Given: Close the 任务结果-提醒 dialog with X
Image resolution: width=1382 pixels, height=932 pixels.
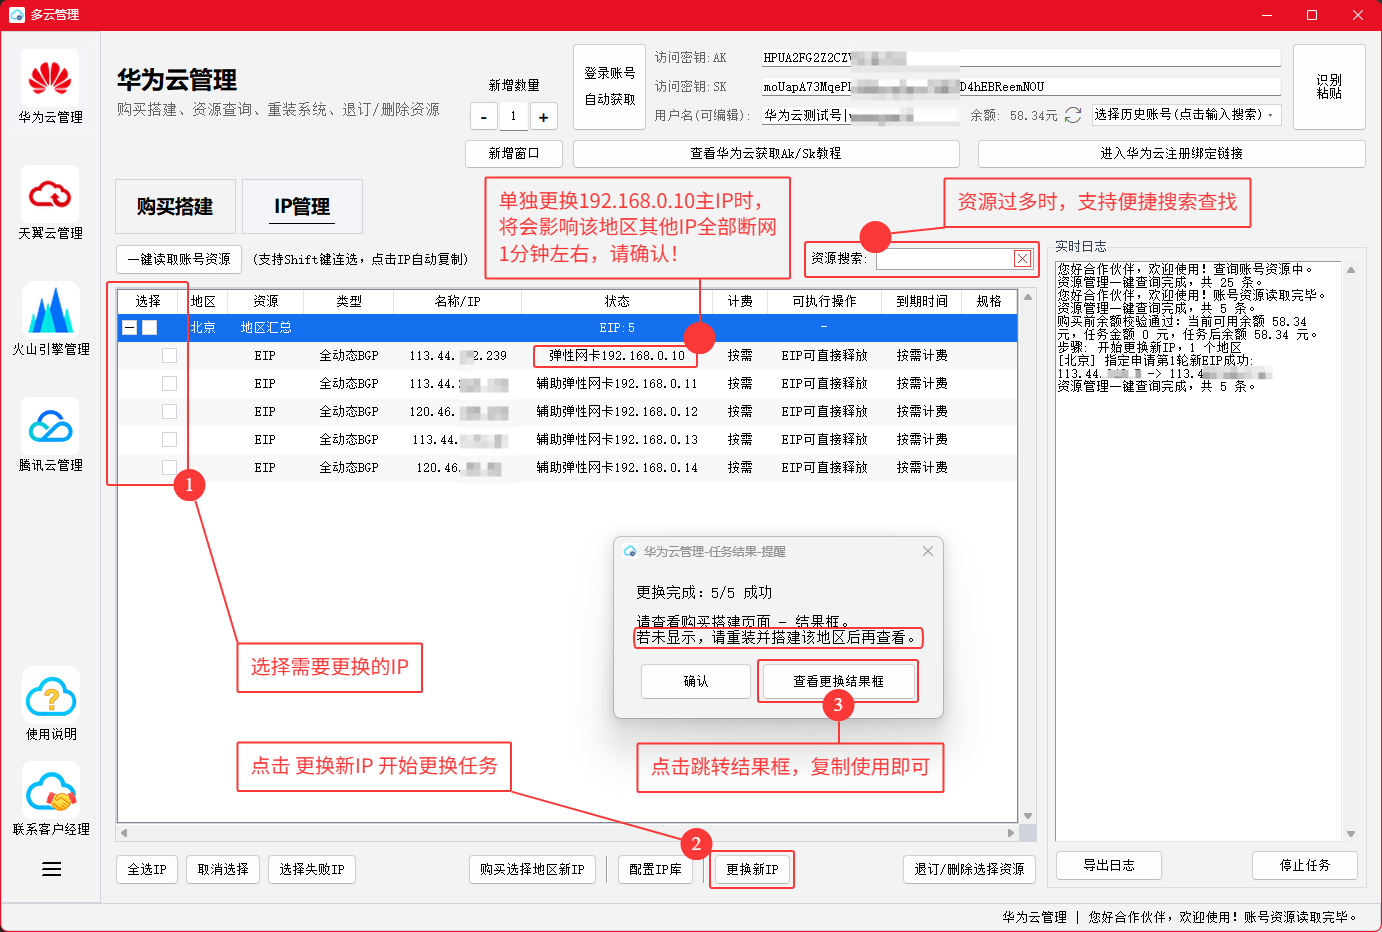Looking at the screenshot, I should pyautogui.click(x=928, y=551).
